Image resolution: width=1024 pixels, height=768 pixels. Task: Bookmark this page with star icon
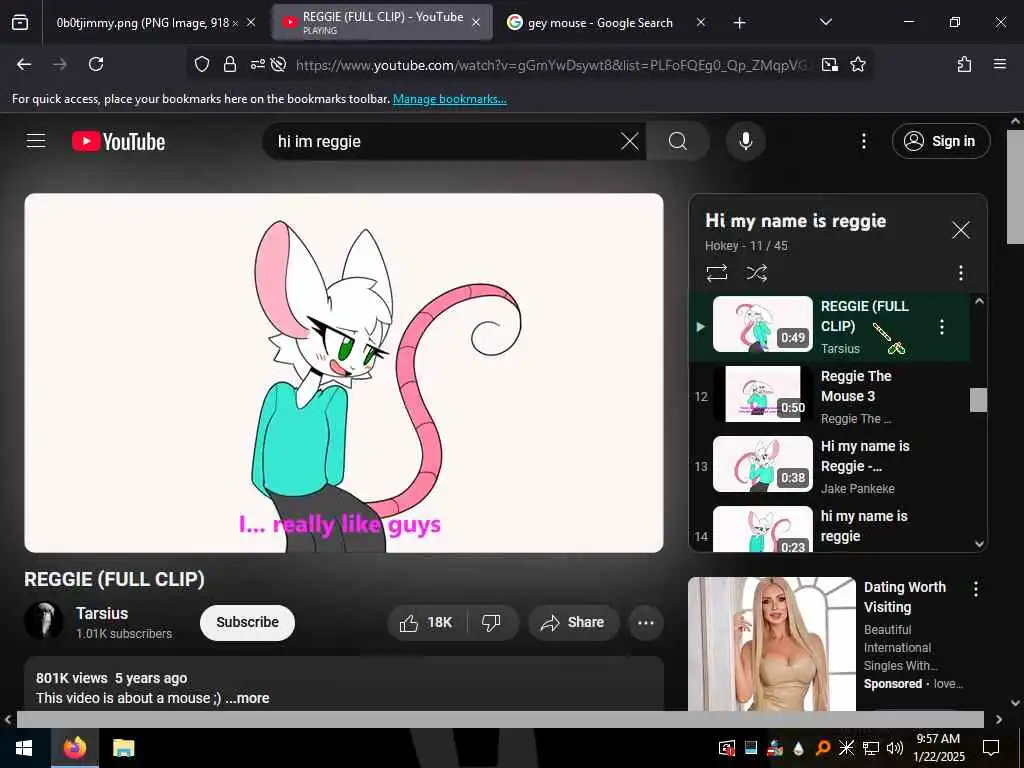tap(857, 64)
